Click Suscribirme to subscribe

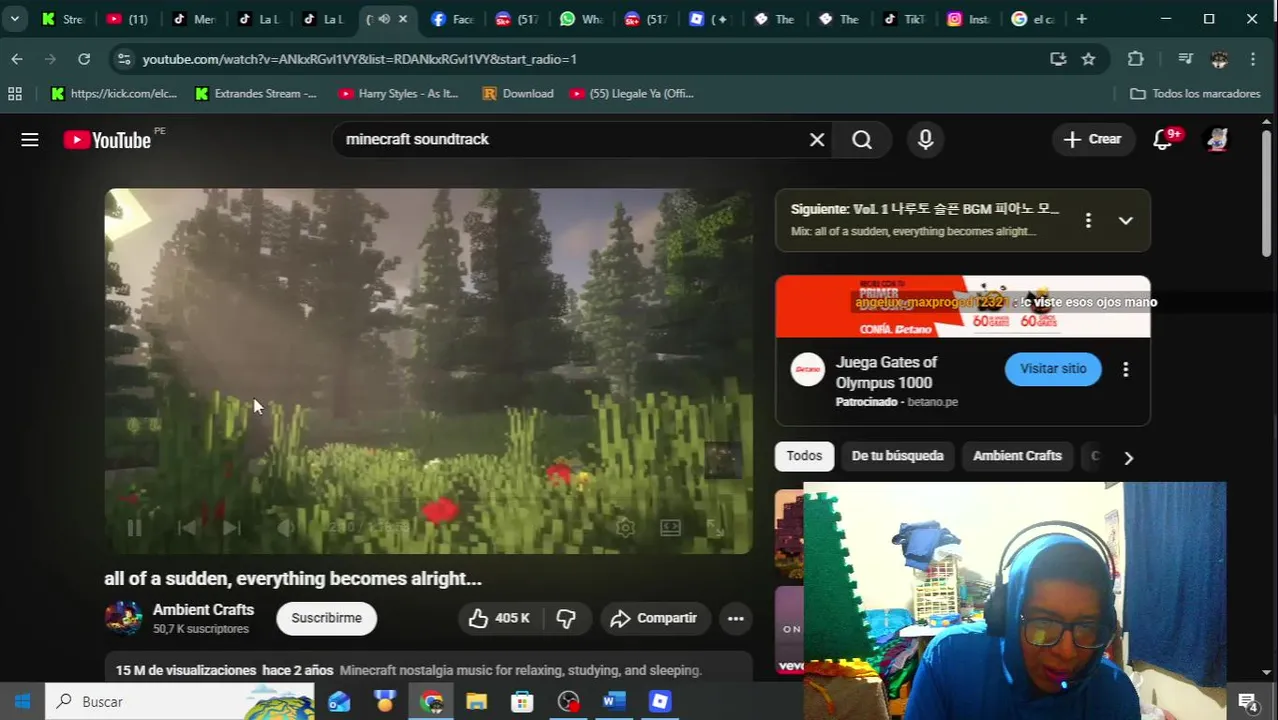click(x=326, y=618)
